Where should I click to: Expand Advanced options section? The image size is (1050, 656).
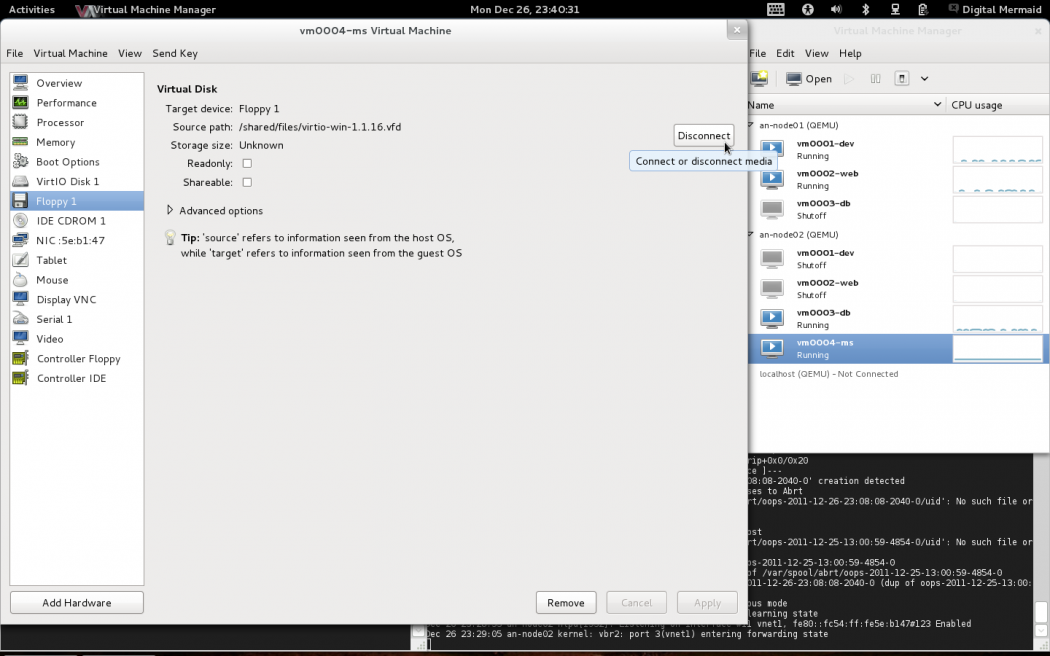tap(170, 211)
